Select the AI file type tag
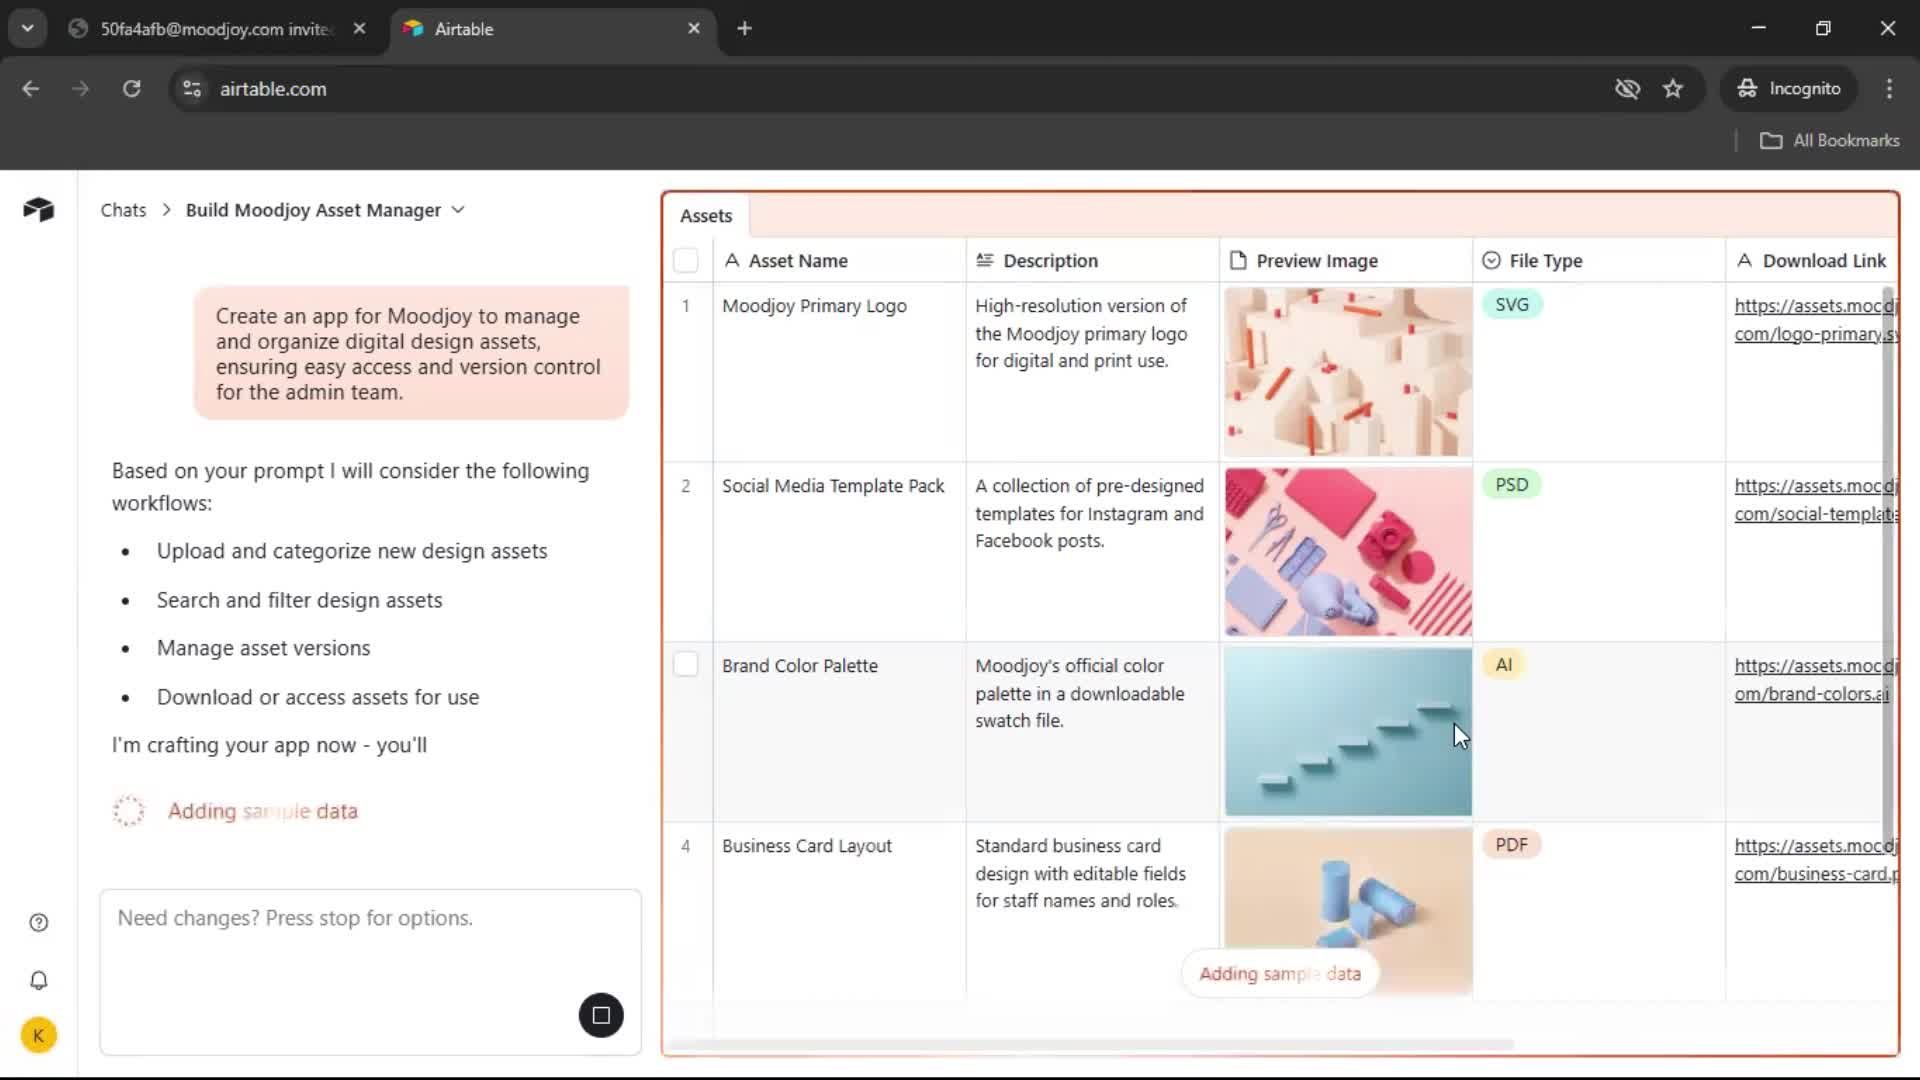 (1504, 665)
